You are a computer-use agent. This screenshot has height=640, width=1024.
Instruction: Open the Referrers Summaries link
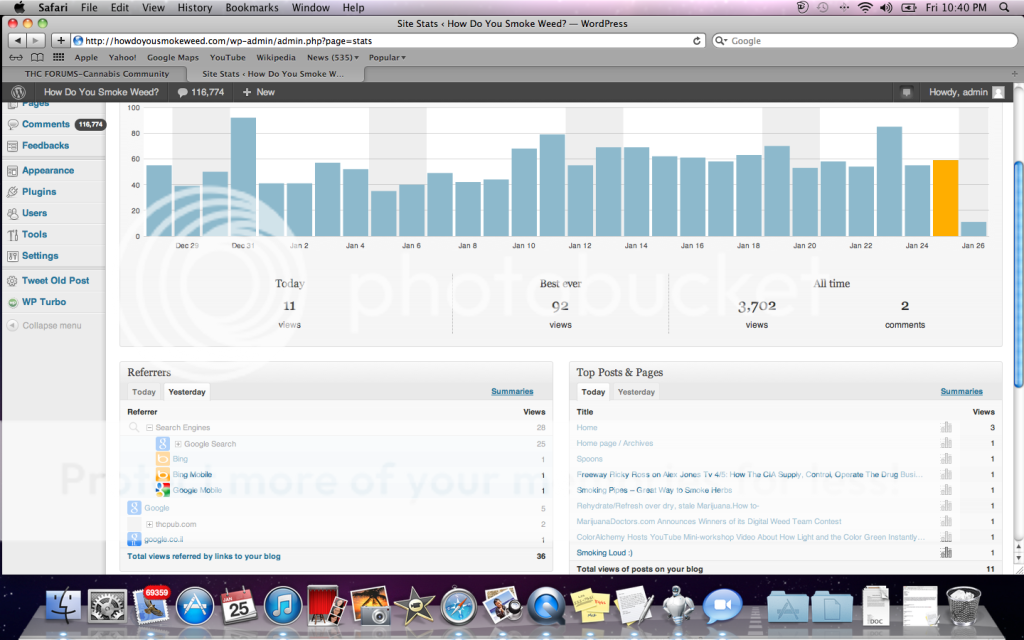pos(512,391)
